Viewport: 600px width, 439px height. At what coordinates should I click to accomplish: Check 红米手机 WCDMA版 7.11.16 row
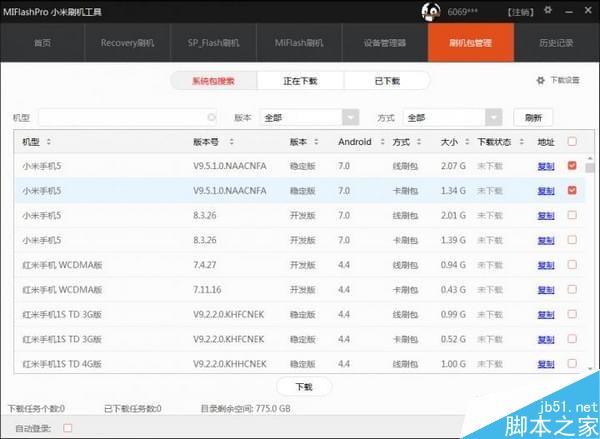(572, 289)
